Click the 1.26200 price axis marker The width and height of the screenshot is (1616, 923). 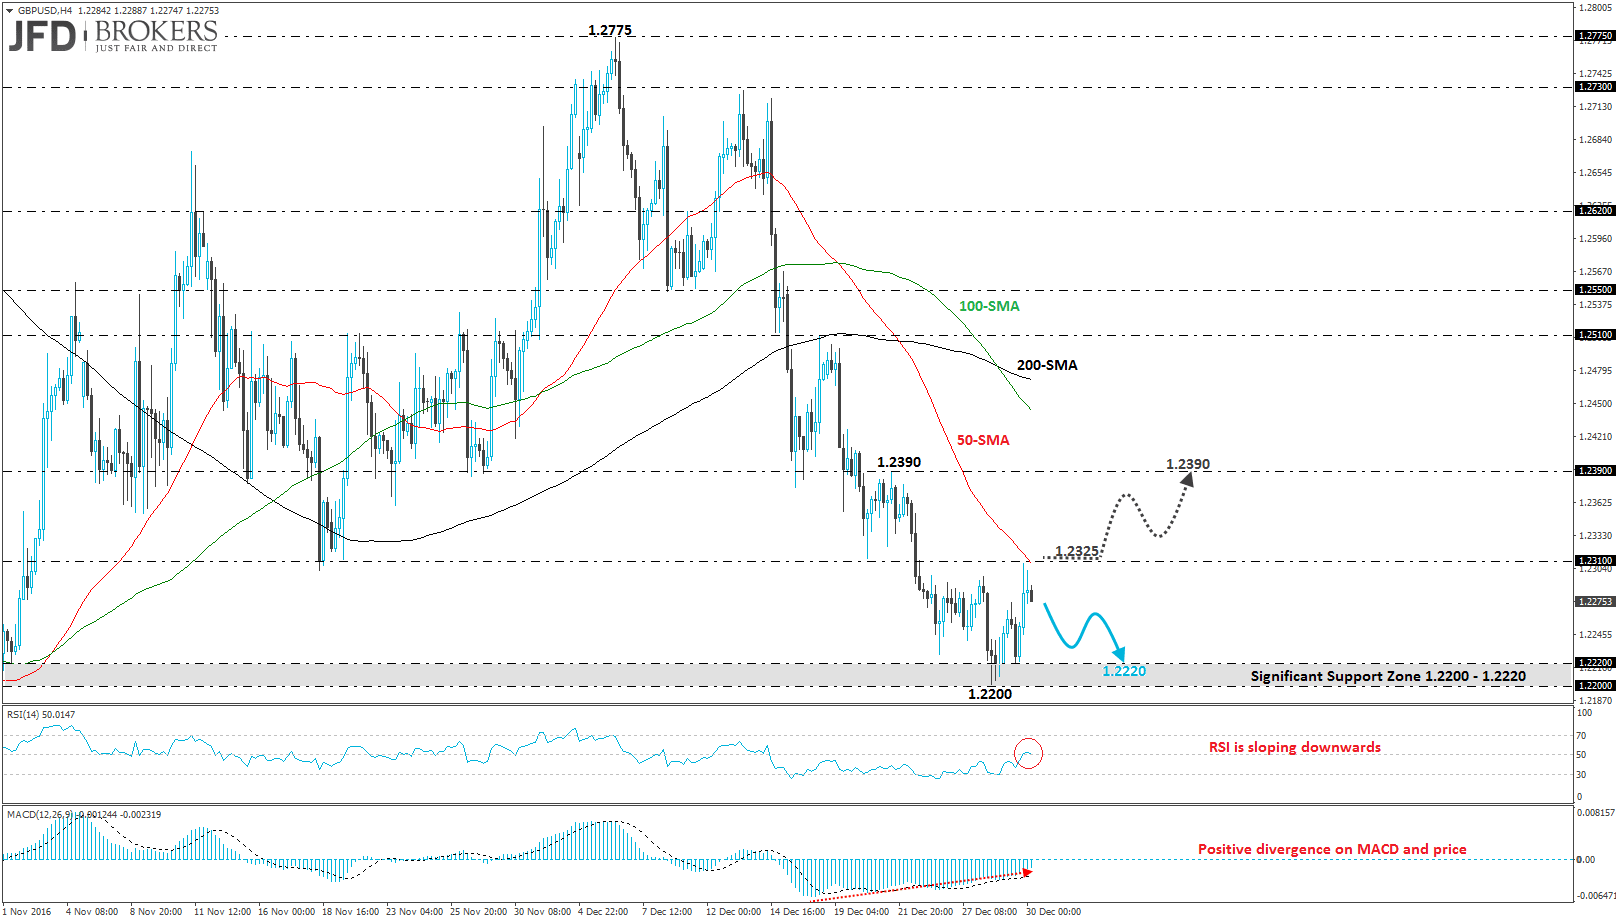coord(1595,211)
